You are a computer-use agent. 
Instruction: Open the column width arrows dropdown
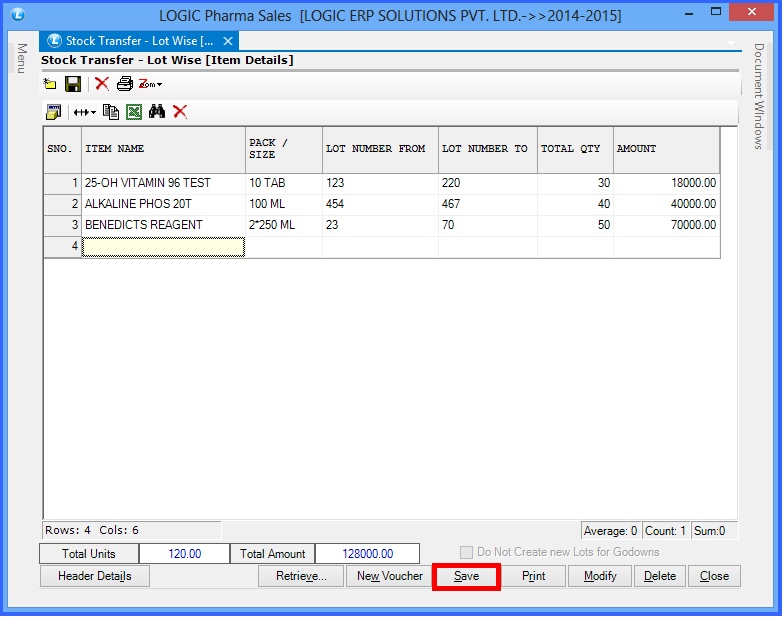click(84, 112)
